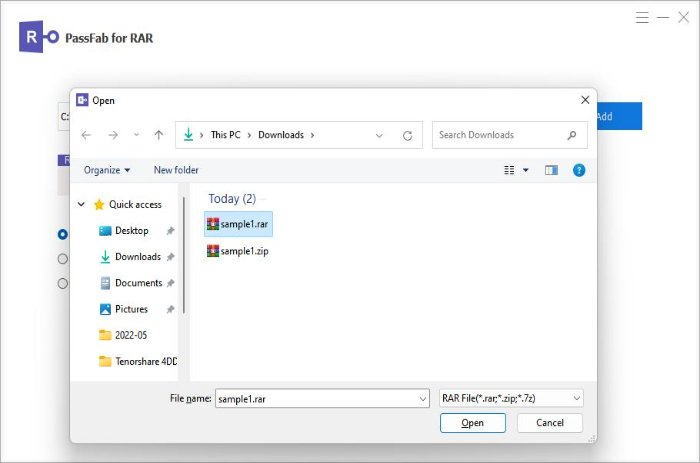Click the navigation pane scrollbar
Image resolution: width=700 pixels, height=463 pixels.
point(183,255)
